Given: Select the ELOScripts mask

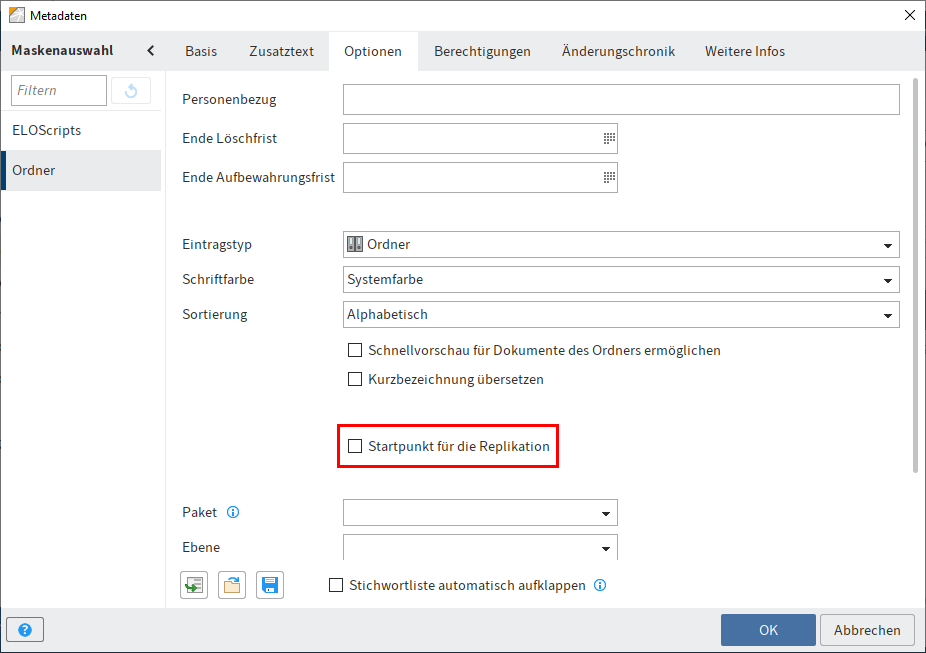Looking at the screenshot, I should [81, 130].
